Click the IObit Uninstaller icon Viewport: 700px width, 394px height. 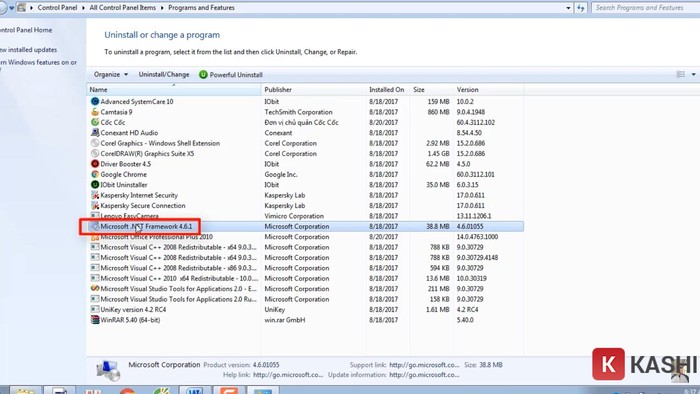click(95, 184)
